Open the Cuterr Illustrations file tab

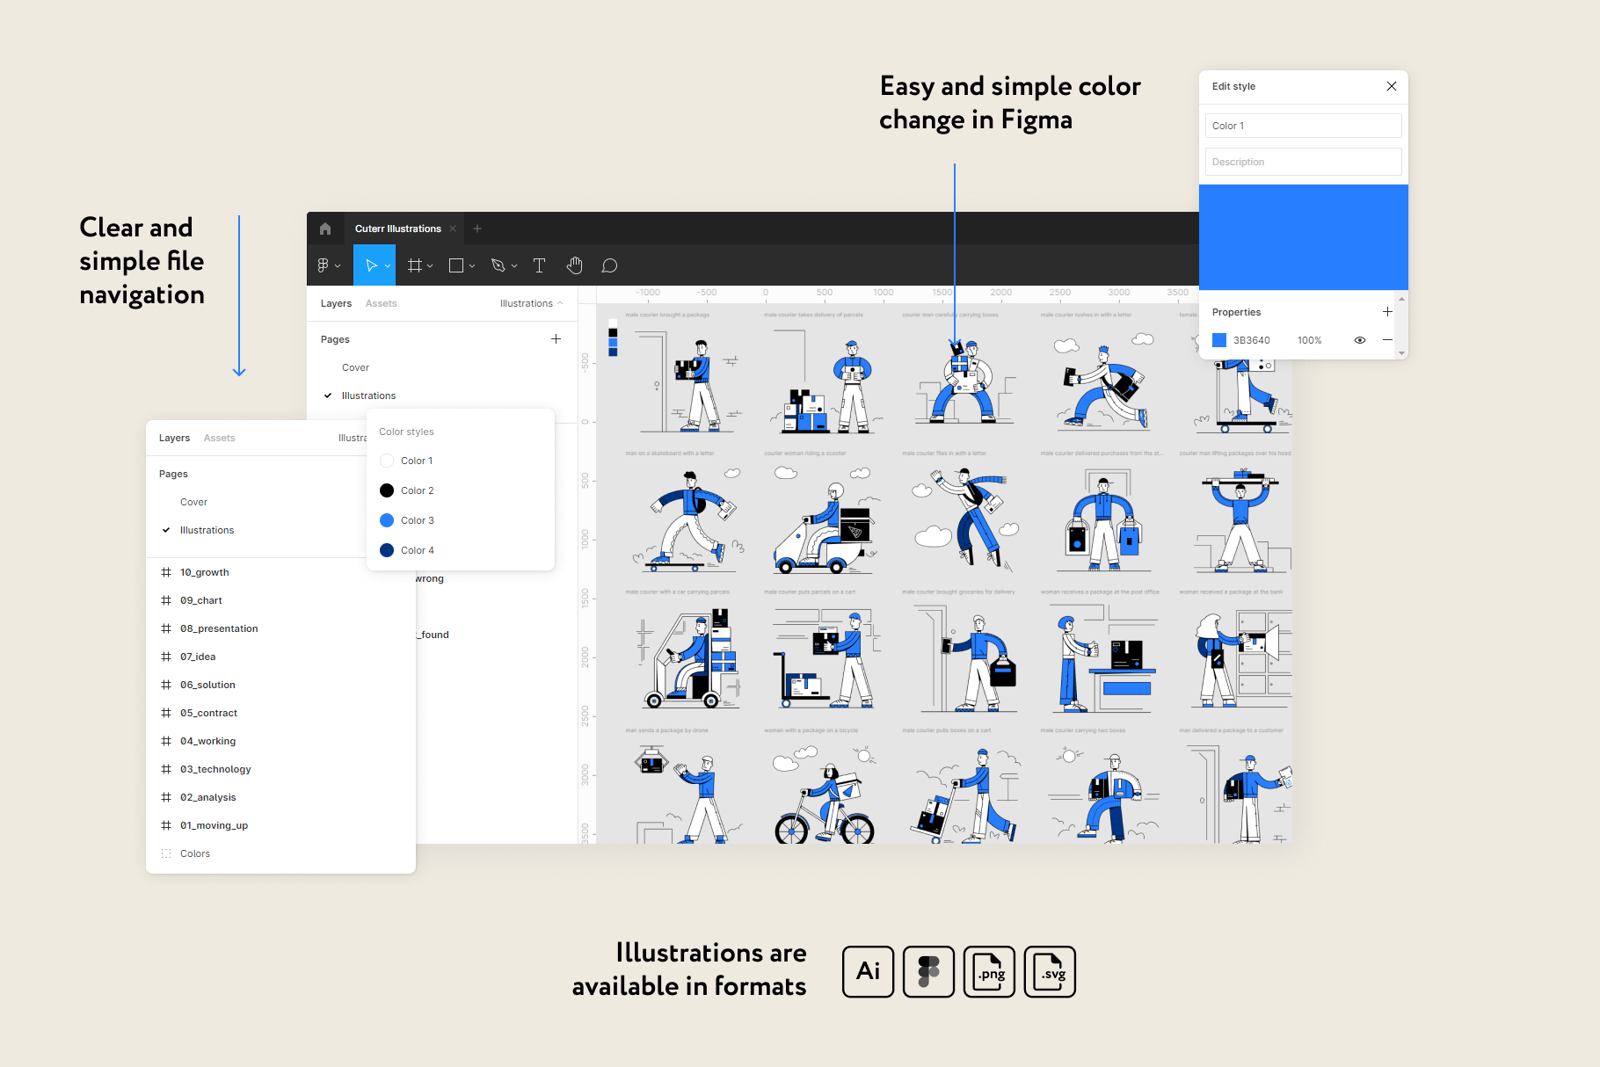click(397, 229)
